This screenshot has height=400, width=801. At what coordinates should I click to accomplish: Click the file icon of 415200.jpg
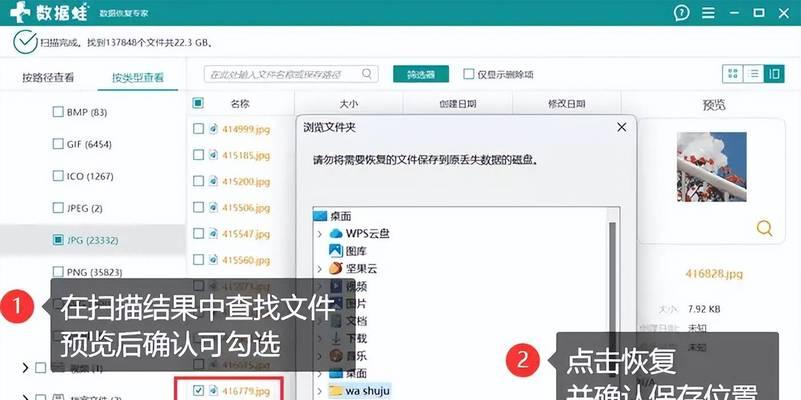point(213,181)
